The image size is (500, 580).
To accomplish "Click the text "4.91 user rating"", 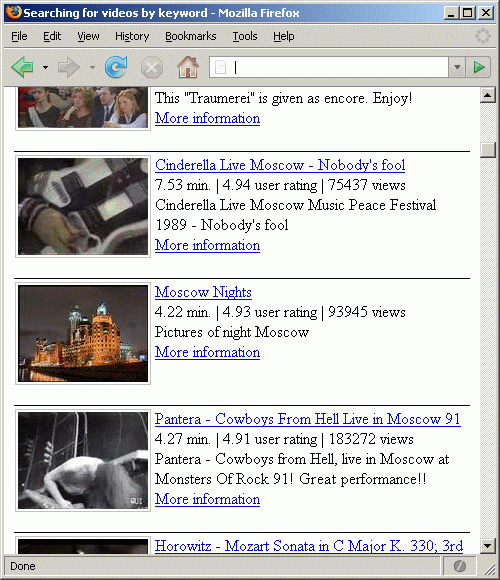I will 270,439.
